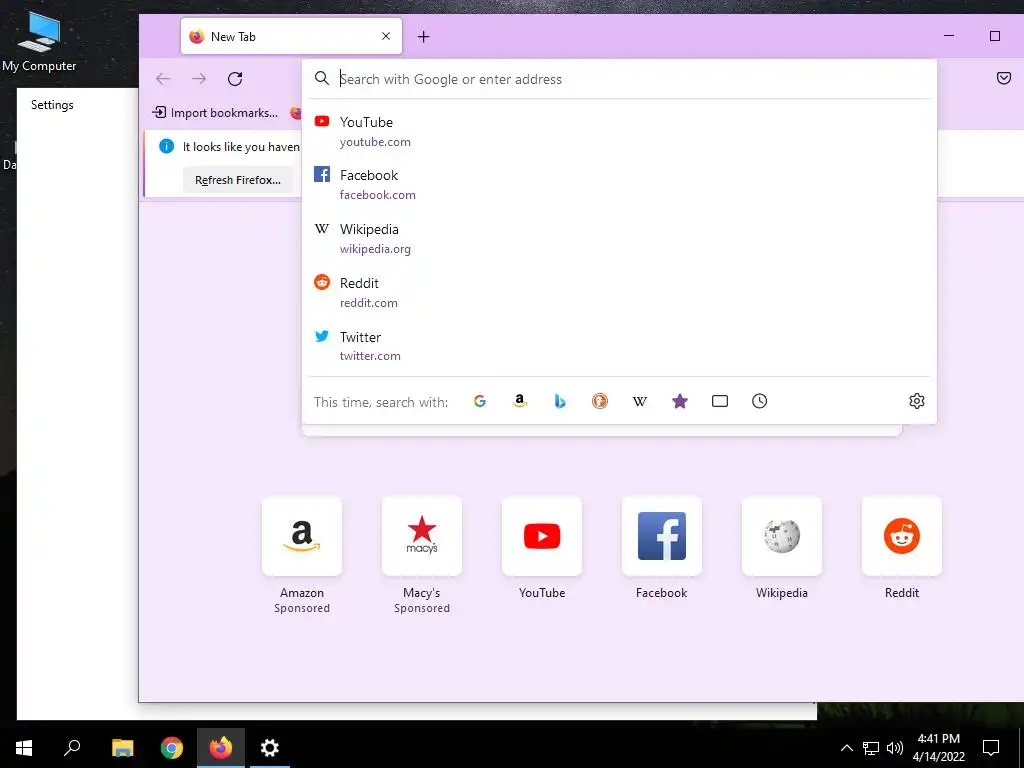Reload the page in Firefox
The image size is (1024, 768).
click(x=235, y=79)
